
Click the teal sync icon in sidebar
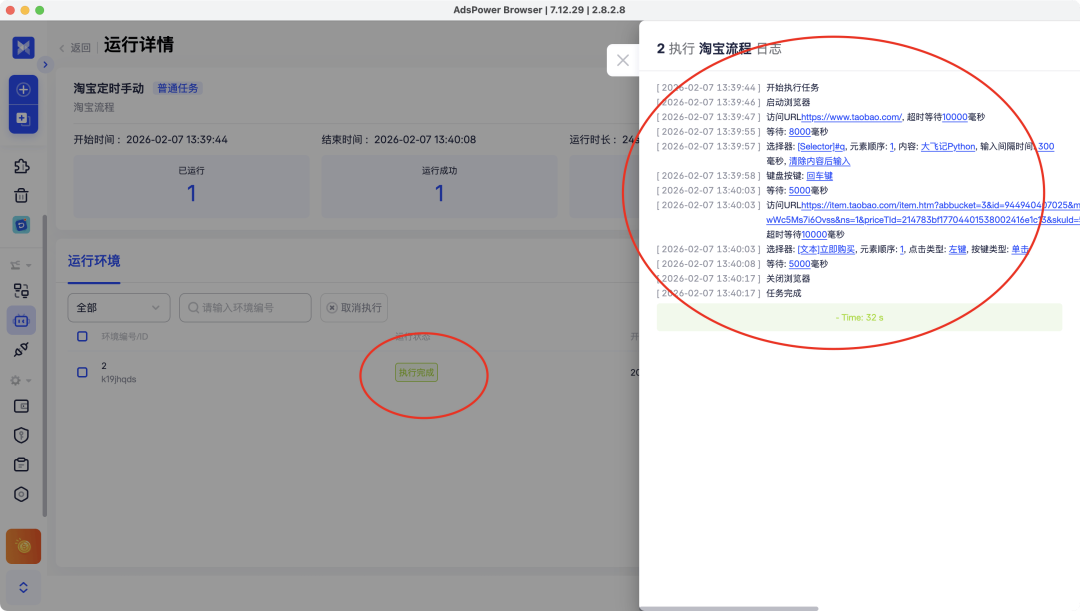21,225
